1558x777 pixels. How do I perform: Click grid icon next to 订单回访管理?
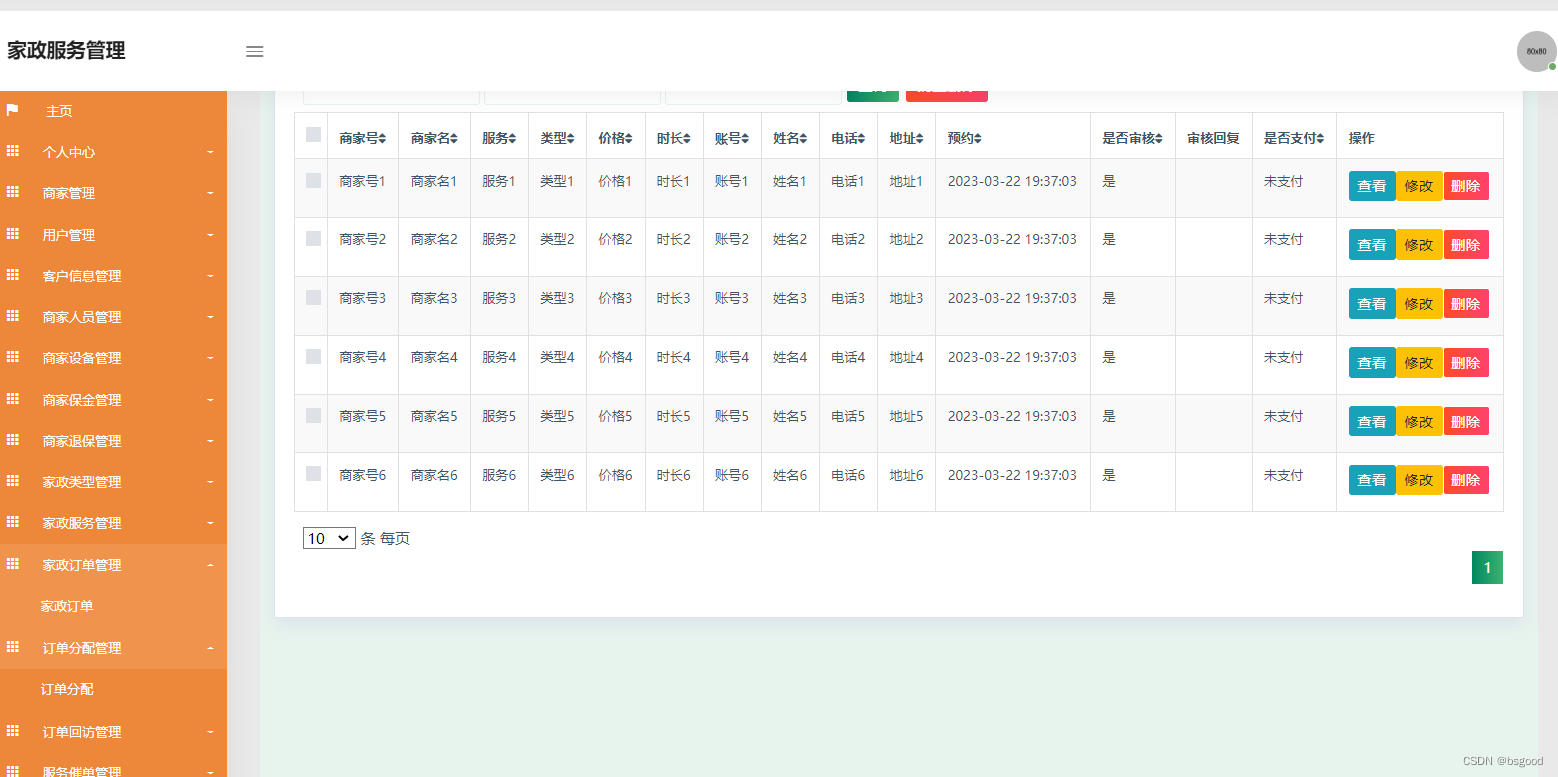click(x=13, y=731)
